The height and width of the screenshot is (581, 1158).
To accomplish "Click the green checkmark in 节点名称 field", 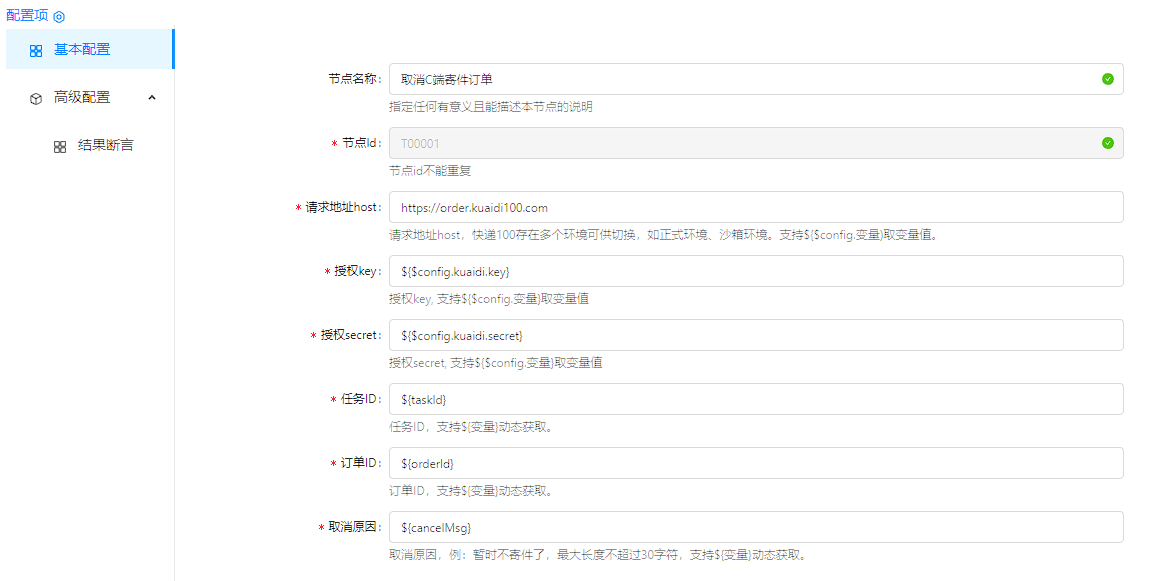I will pos(1107,79).
